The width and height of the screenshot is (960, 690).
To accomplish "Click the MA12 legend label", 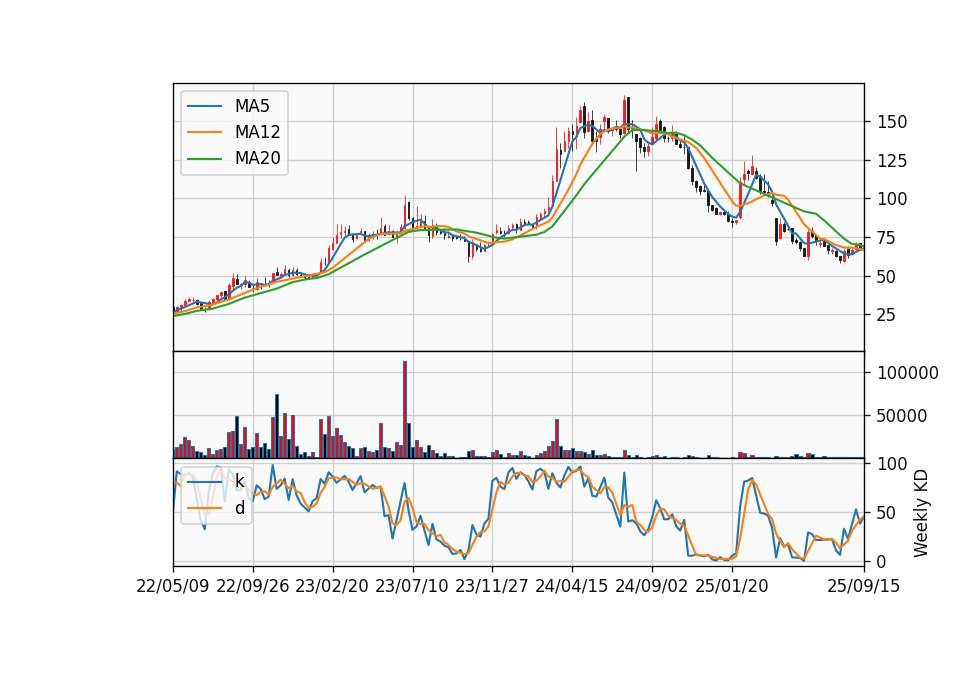I will coord(257,132).
